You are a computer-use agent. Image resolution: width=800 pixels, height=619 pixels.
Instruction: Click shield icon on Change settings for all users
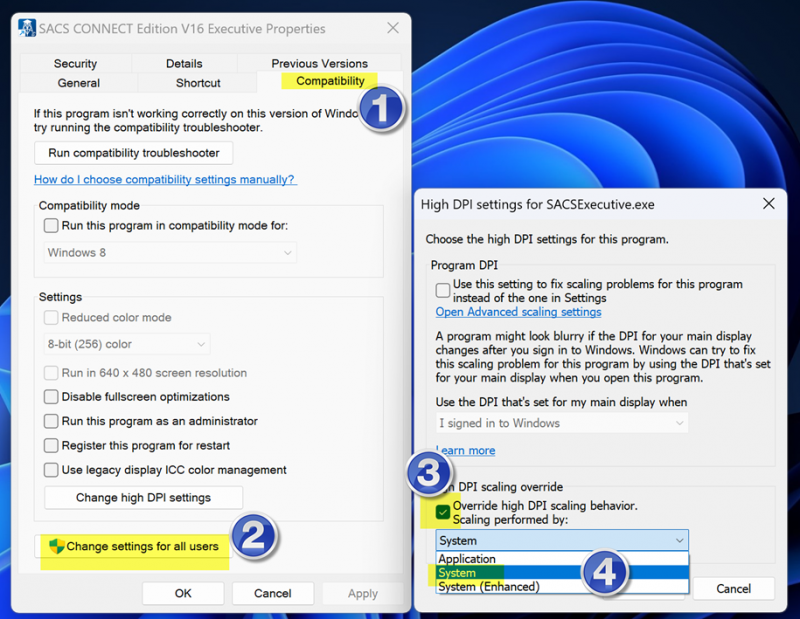coord(57,546)
